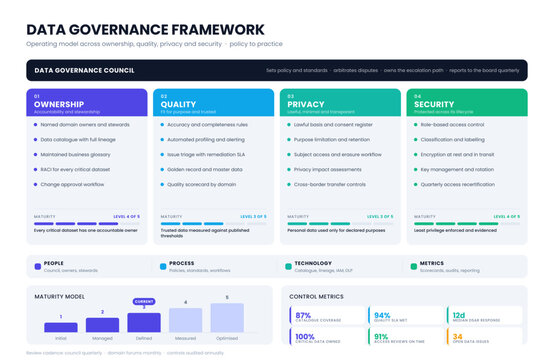This screenshot has height=360, width=554.
Task: Click 'Accuracy and completeness rules' bullet
Action: coord(207,125)
